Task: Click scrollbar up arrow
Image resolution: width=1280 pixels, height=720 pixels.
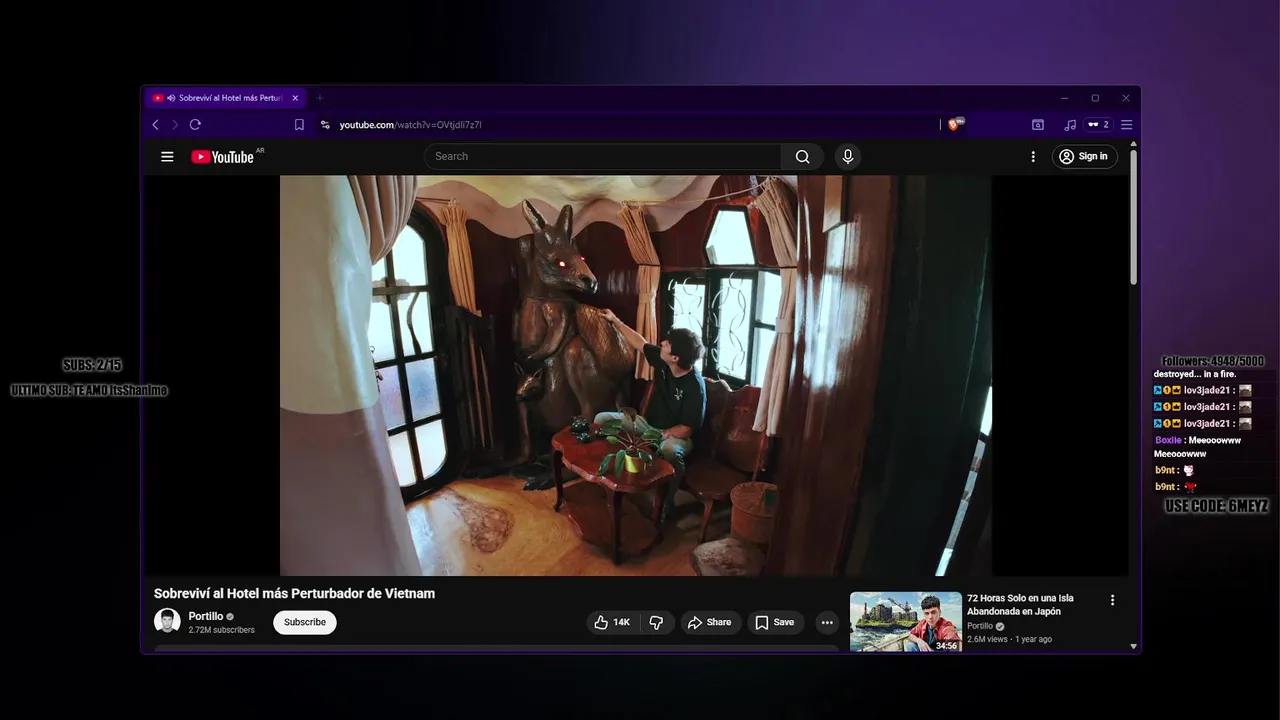Action: 1133,144
